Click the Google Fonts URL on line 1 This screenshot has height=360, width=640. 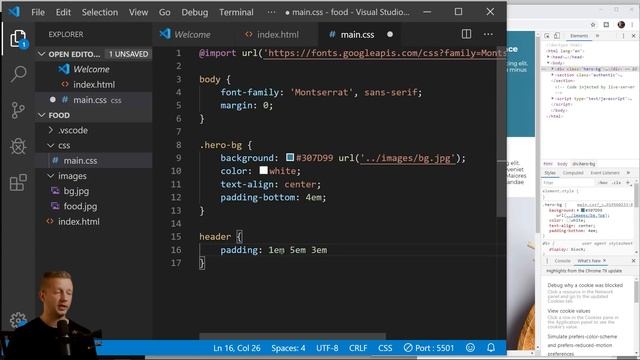pyautogui.click(x=385, y=53)
